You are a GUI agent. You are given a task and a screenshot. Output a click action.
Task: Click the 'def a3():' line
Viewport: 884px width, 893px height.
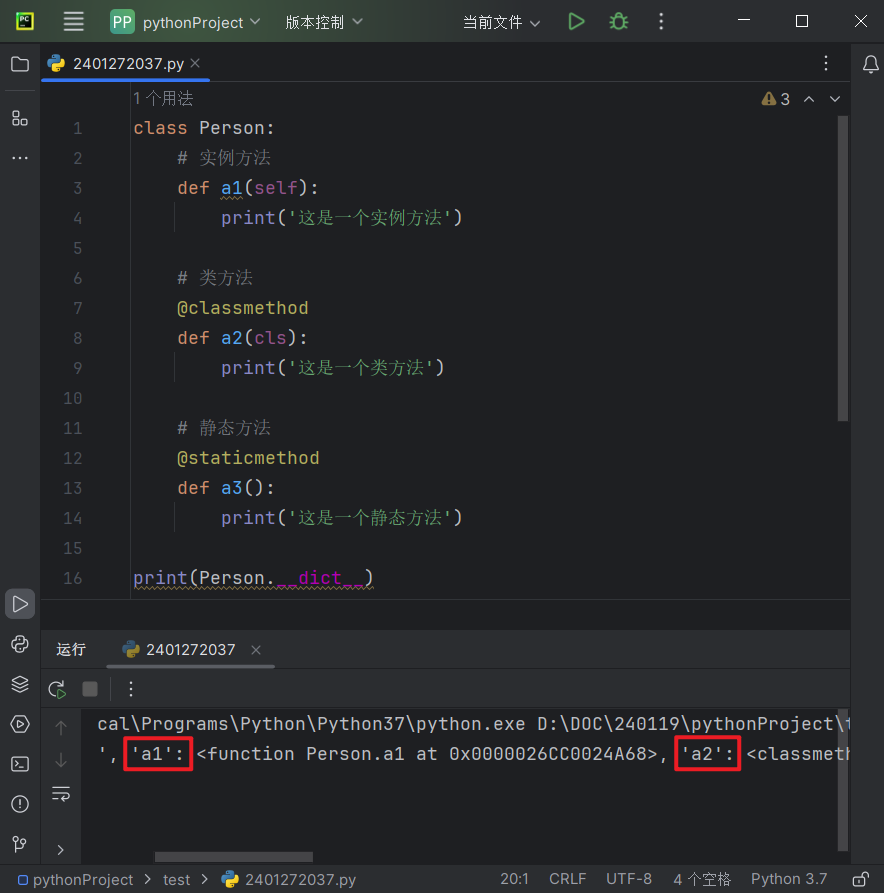[x=226, y=488]
